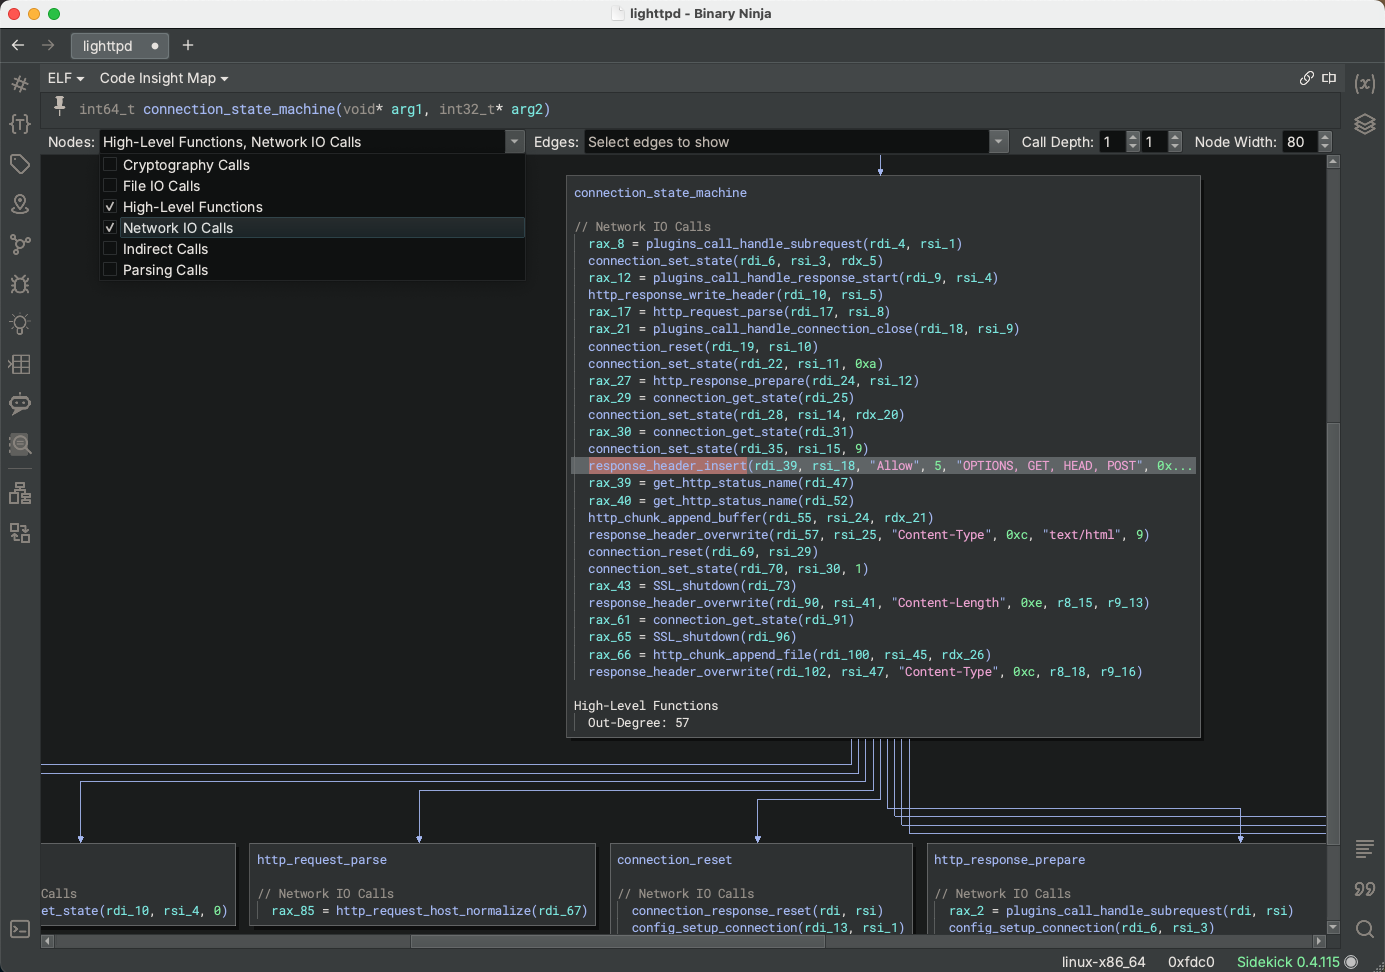
Task: Click the 0xfdc0 address in status bar
Action: (1191, 962)
